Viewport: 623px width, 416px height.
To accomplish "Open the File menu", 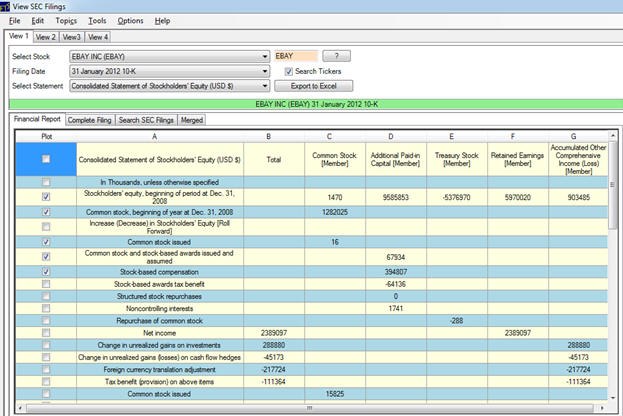I will [15, 21].
